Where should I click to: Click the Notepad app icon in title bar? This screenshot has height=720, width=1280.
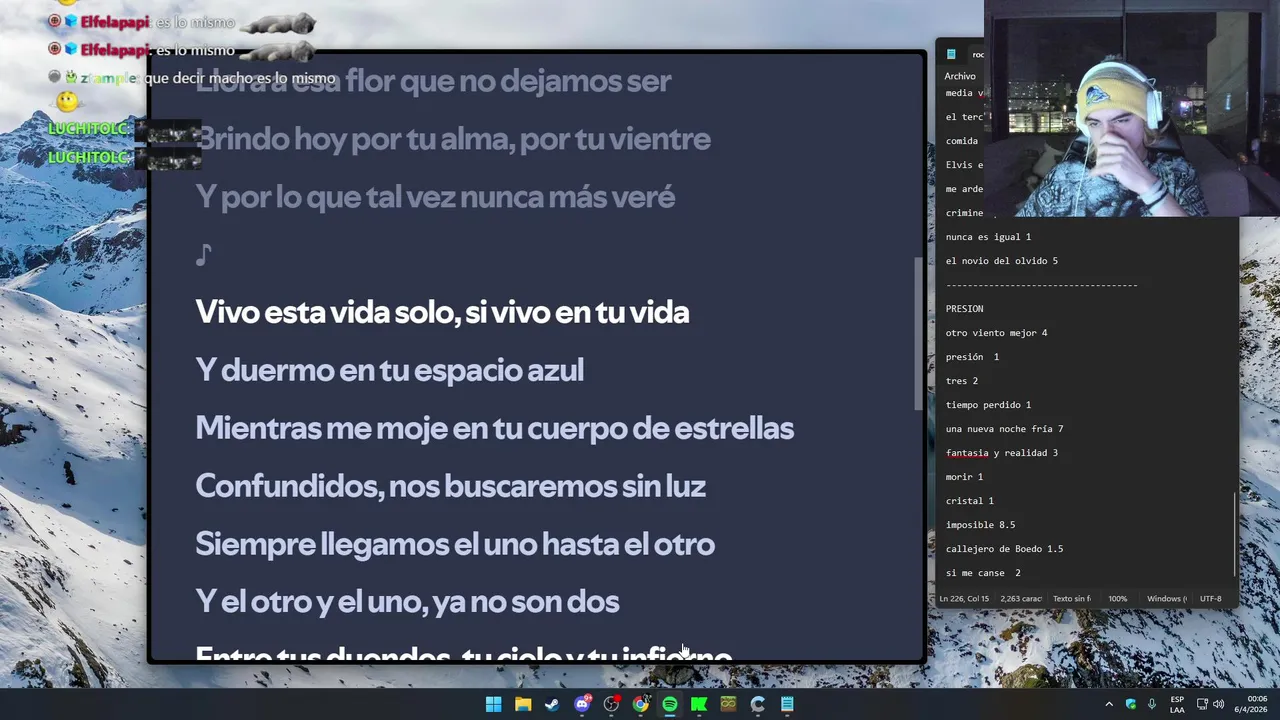951,54
